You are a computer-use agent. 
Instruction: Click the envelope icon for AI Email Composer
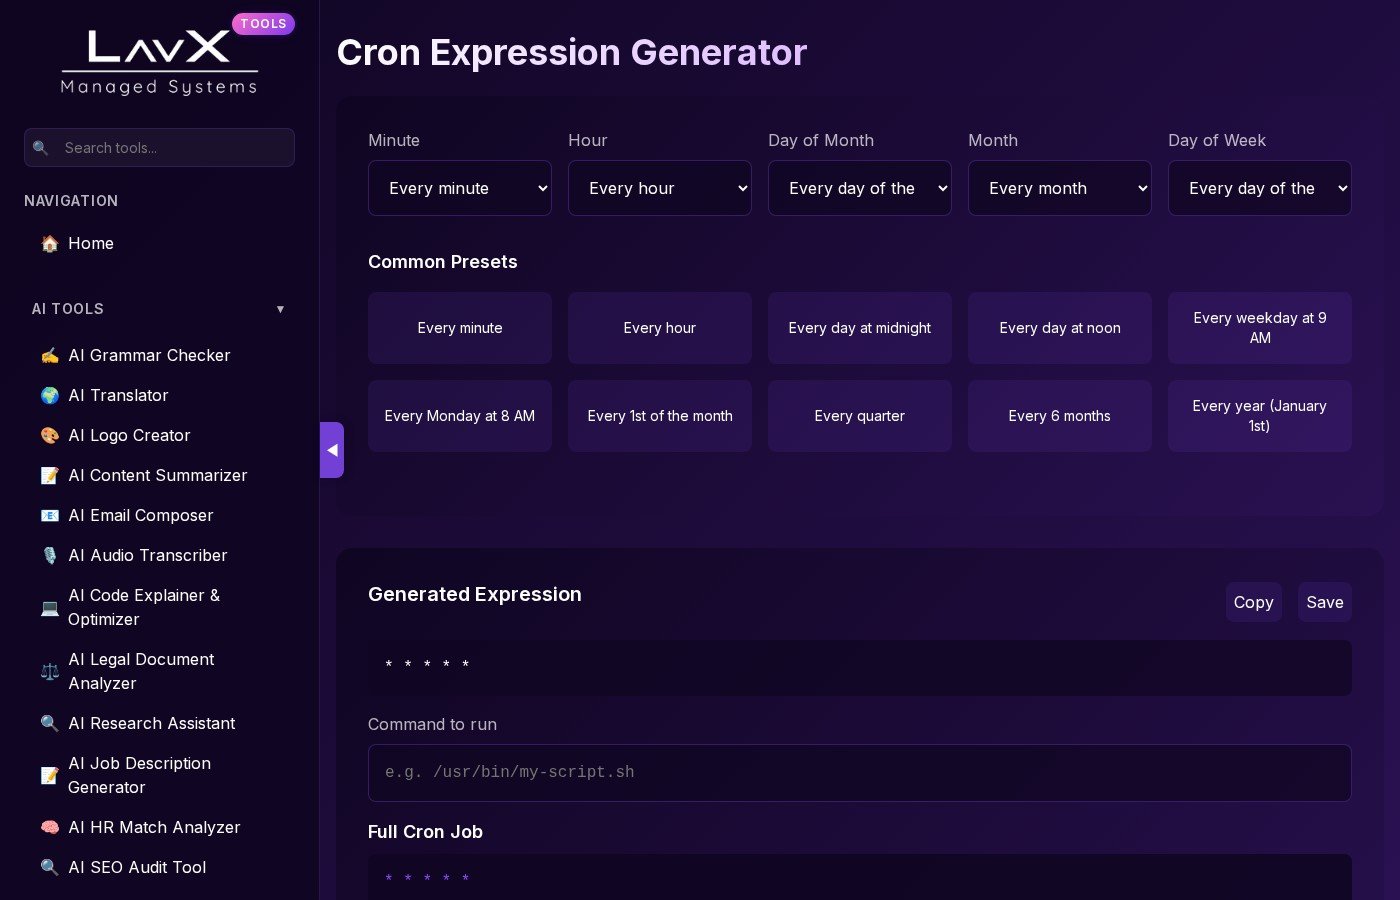pyautogui.click(x=49, y=516)
